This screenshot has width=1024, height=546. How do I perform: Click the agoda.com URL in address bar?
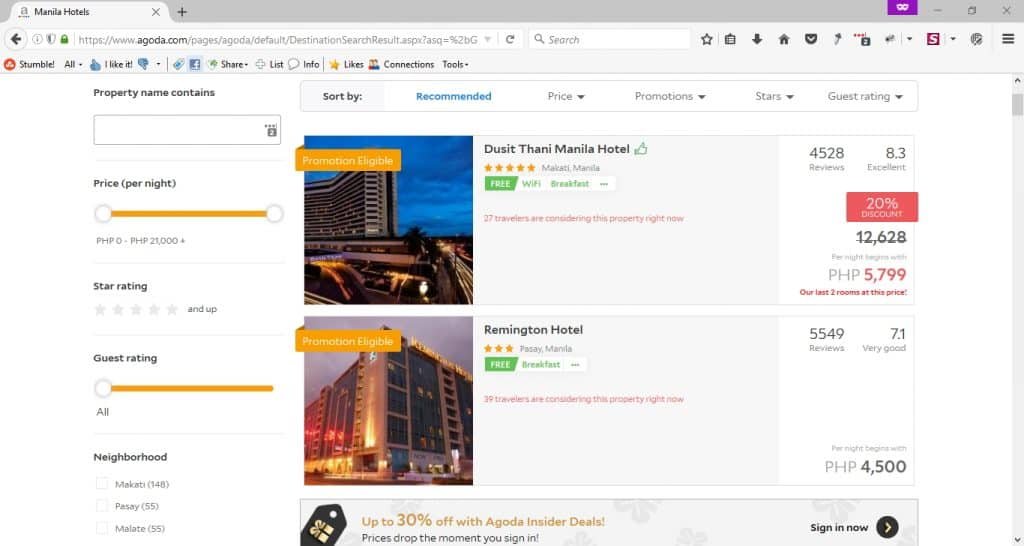(278, 39)
